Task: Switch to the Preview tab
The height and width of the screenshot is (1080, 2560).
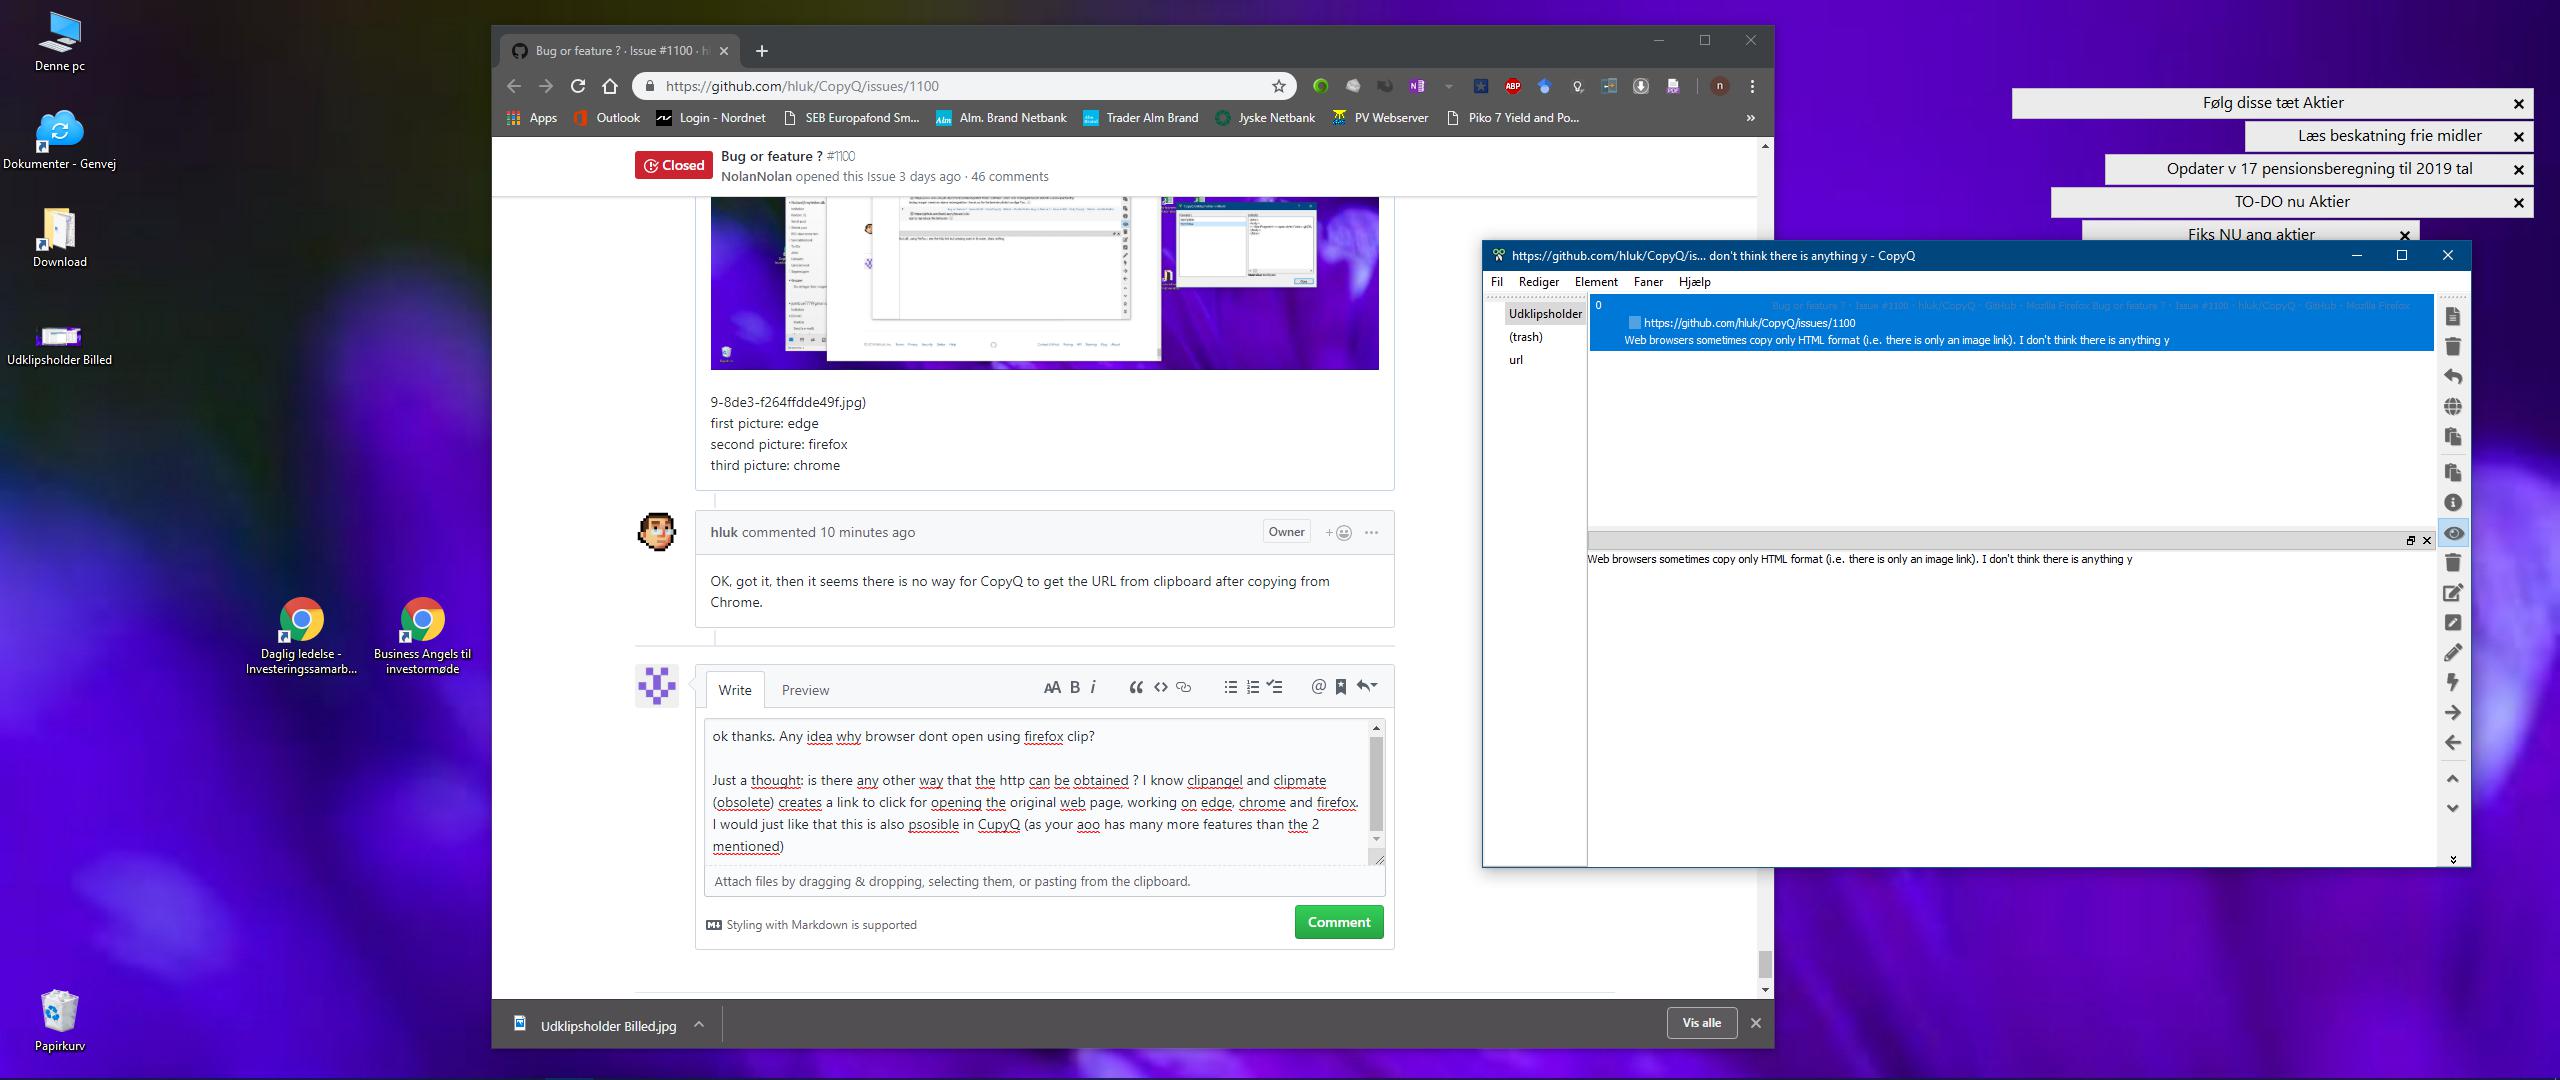Action: tap(805, 689)
